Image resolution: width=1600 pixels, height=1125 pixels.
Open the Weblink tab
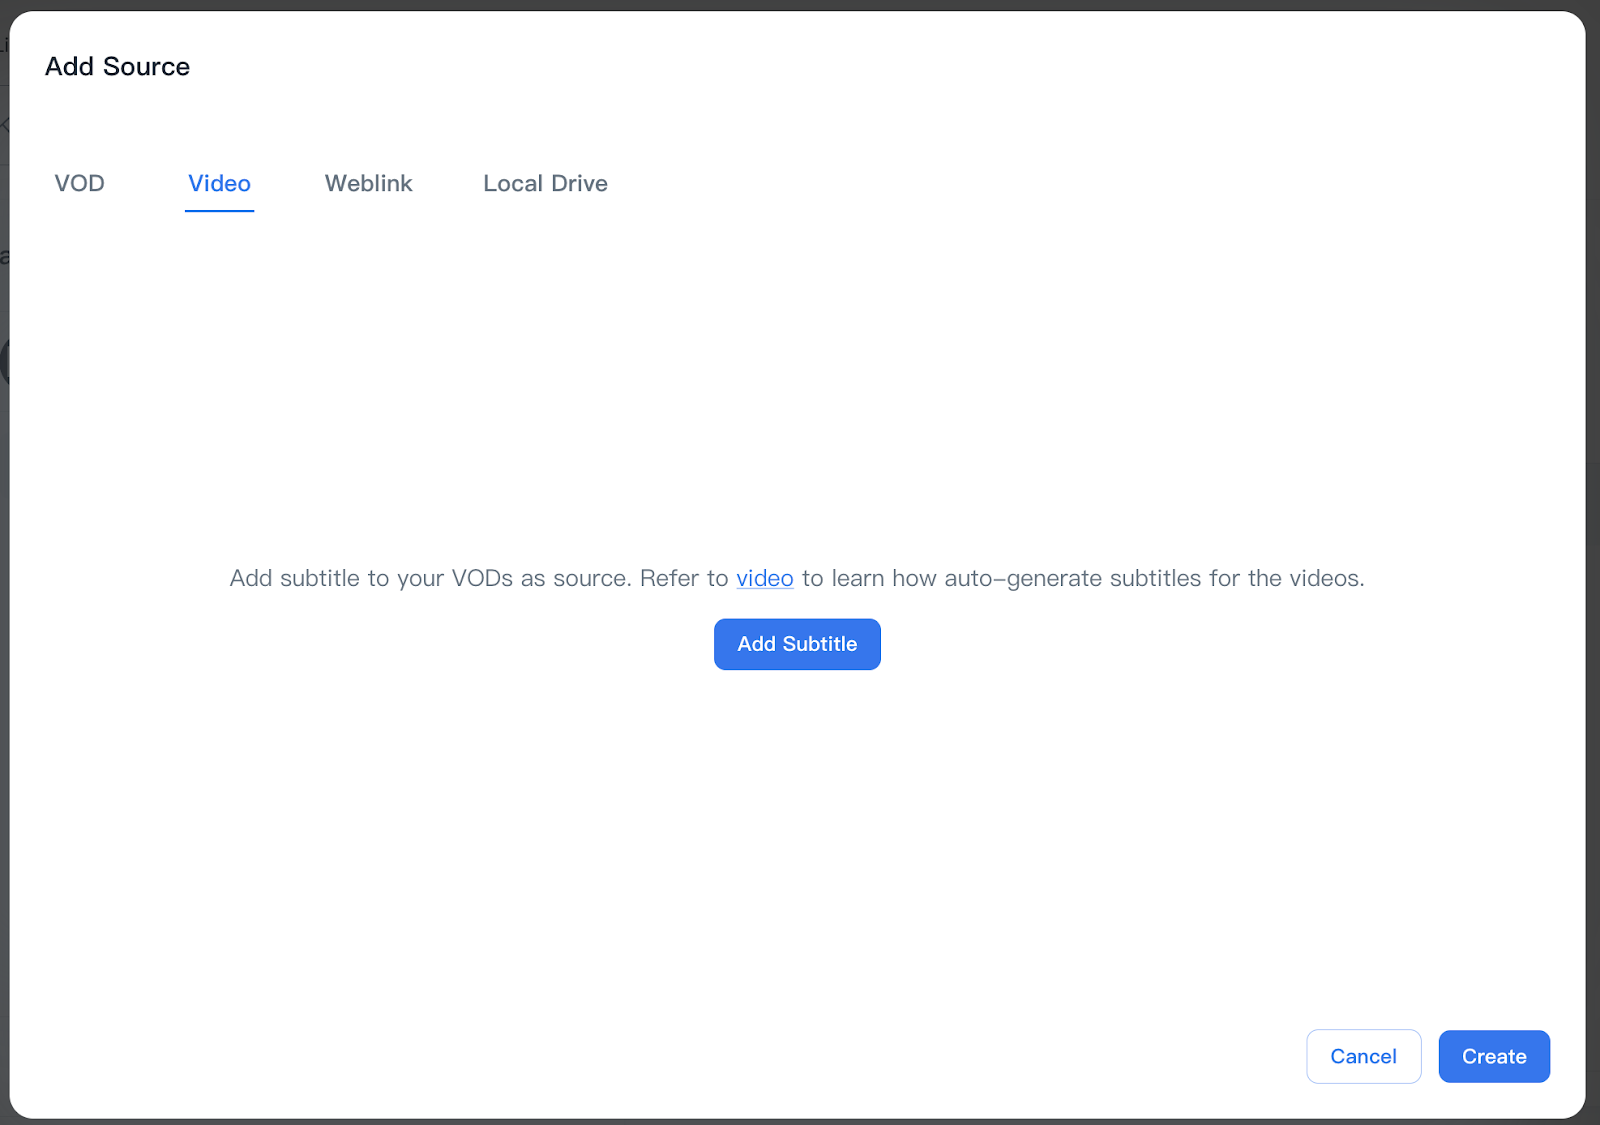point(368,184)
